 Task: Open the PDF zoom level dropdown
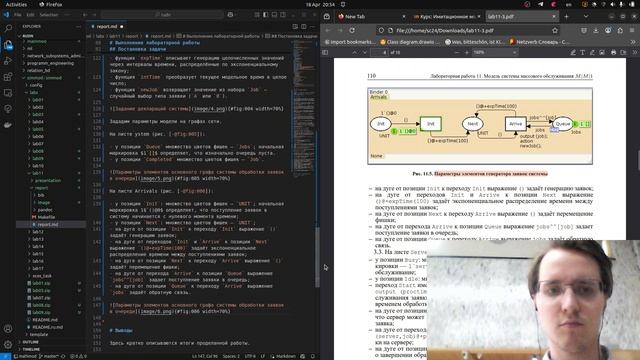(495, 52)
